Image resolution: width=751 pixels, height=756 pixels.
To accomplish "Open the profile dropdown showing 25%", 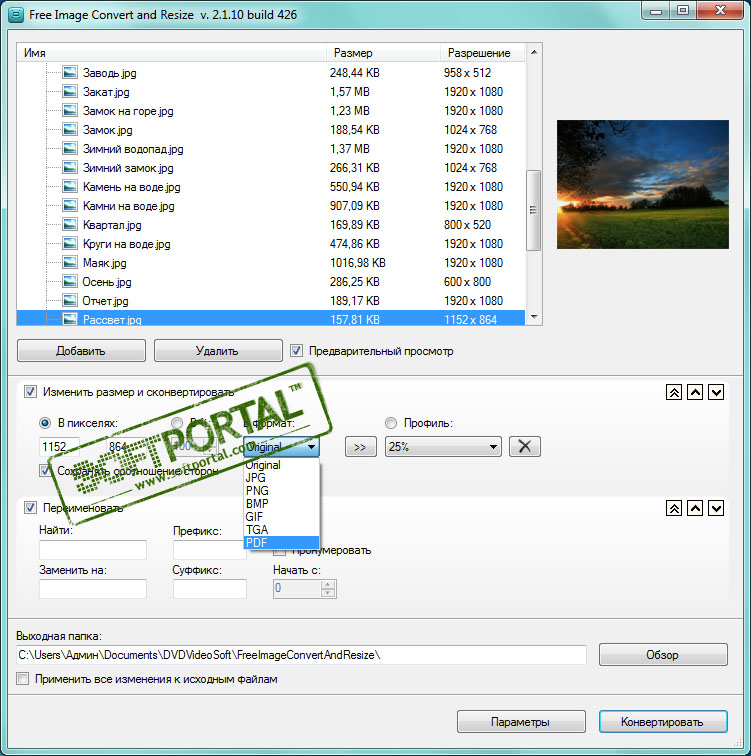I will [x=443, y=447].
